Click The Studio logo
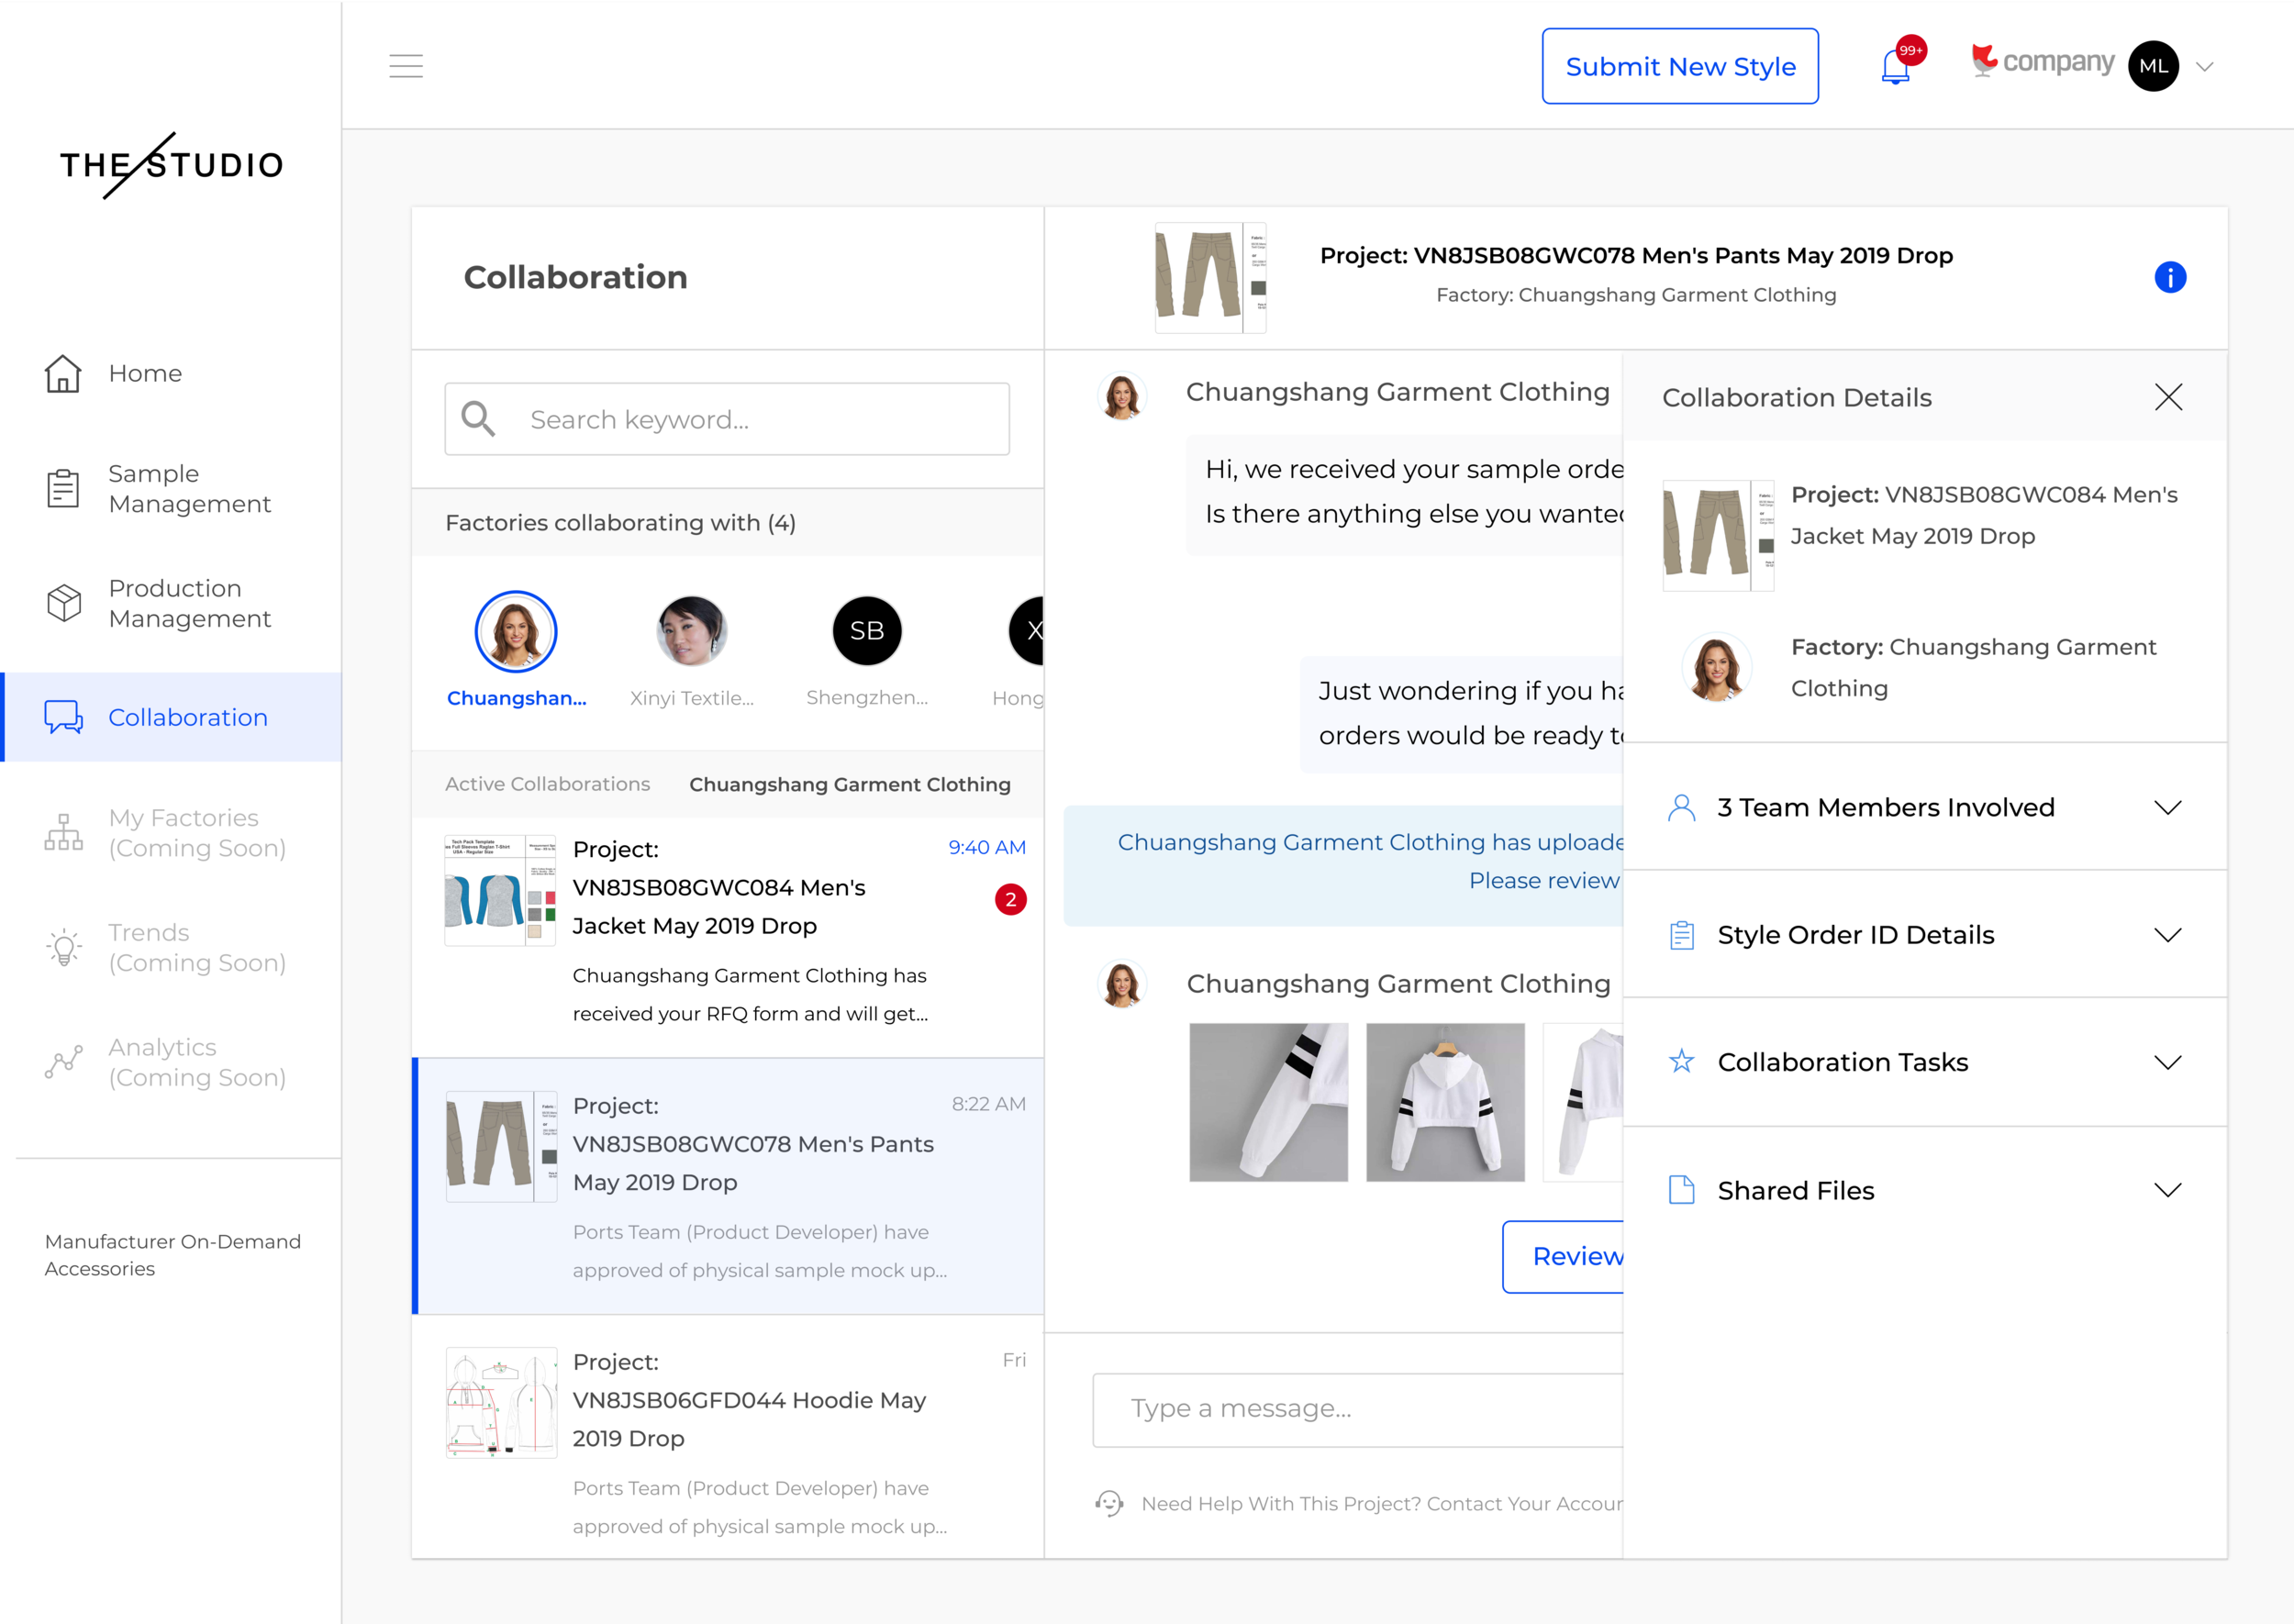The height and width of the screenshot is (1624, 2294). pos(171,165)
